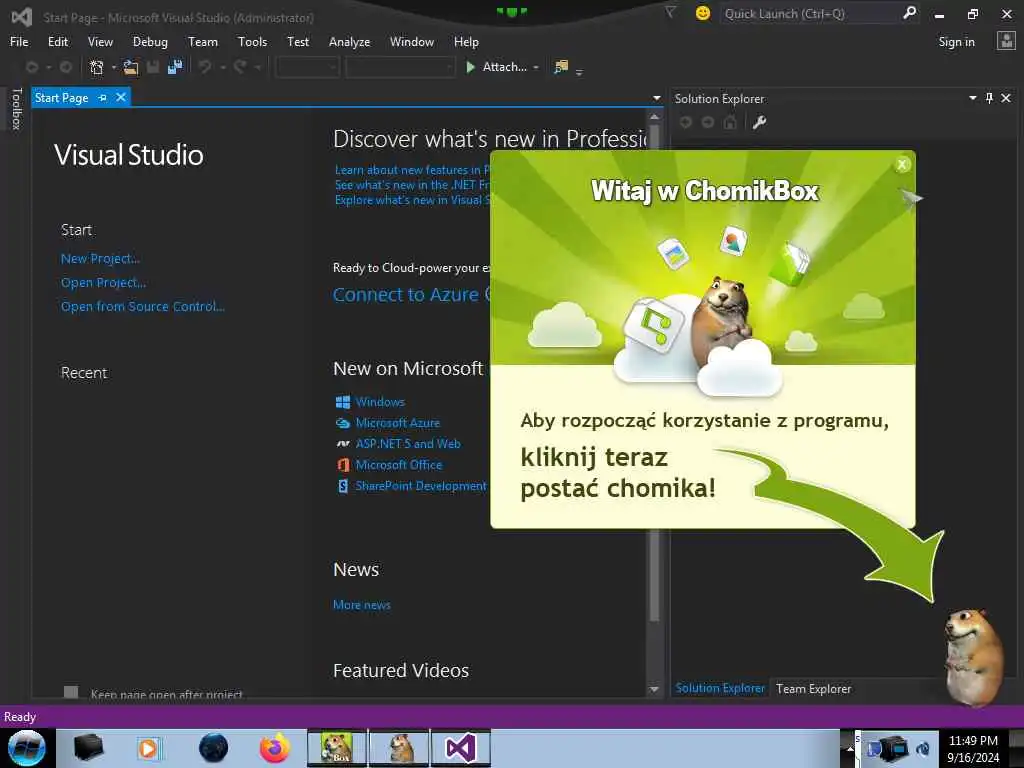Click the feedback smiley icon
This screenshot has width=1024, height=768.
(x=703, y=13)
